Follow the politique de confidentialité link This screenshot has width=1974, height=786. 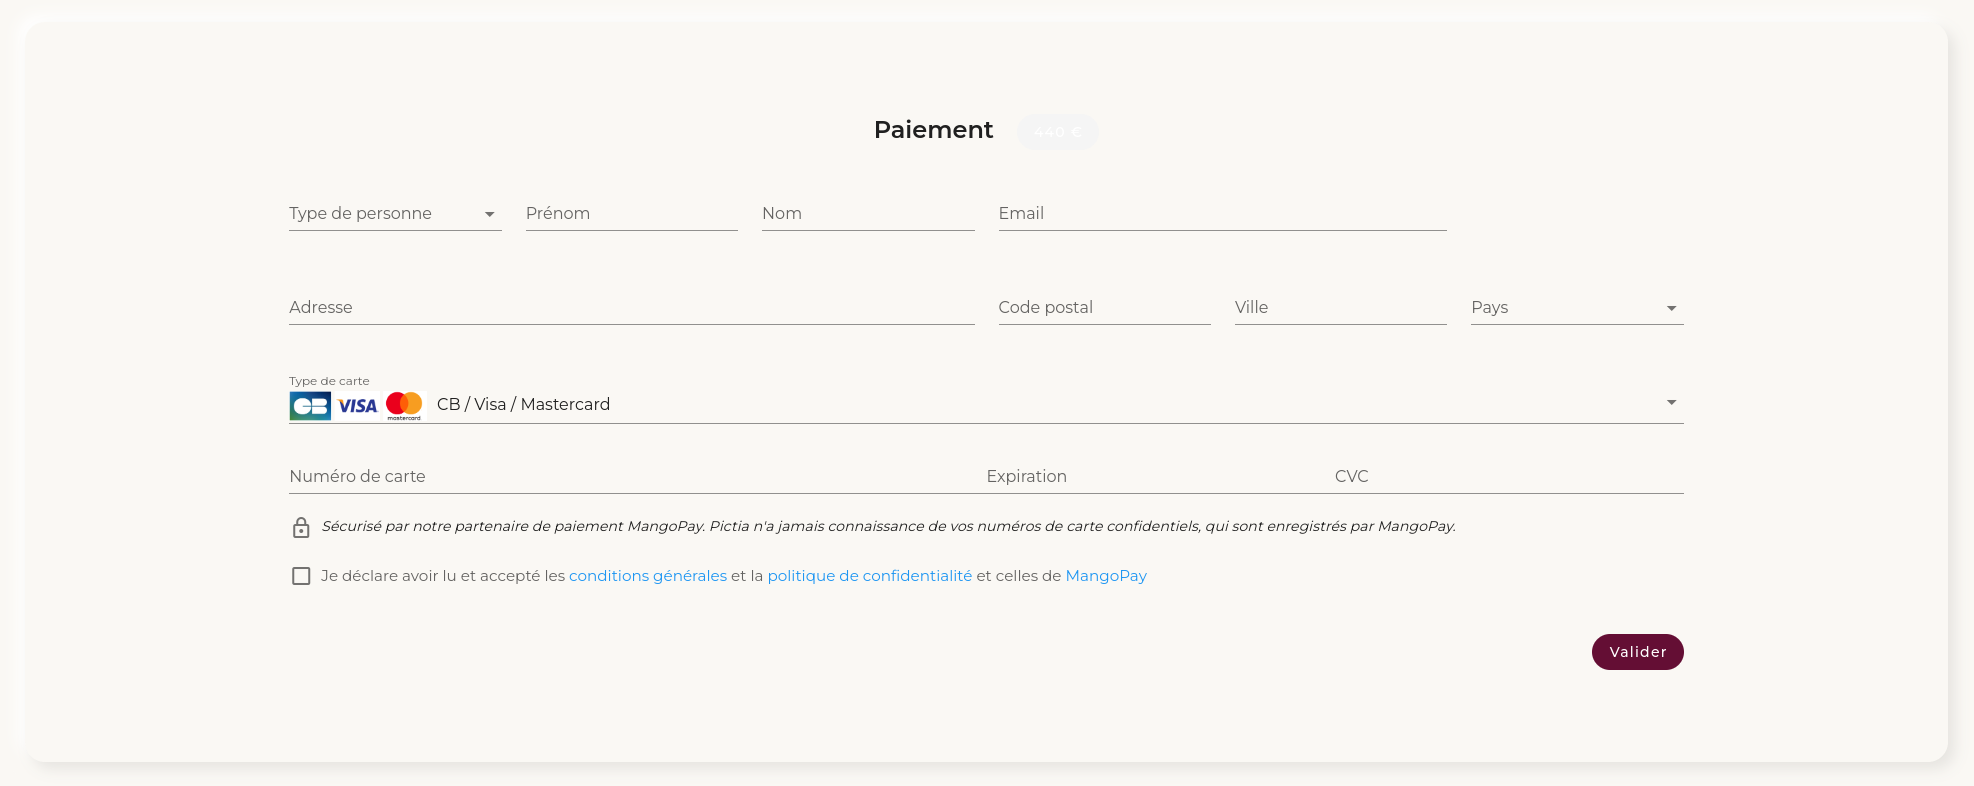click(869, 576)
